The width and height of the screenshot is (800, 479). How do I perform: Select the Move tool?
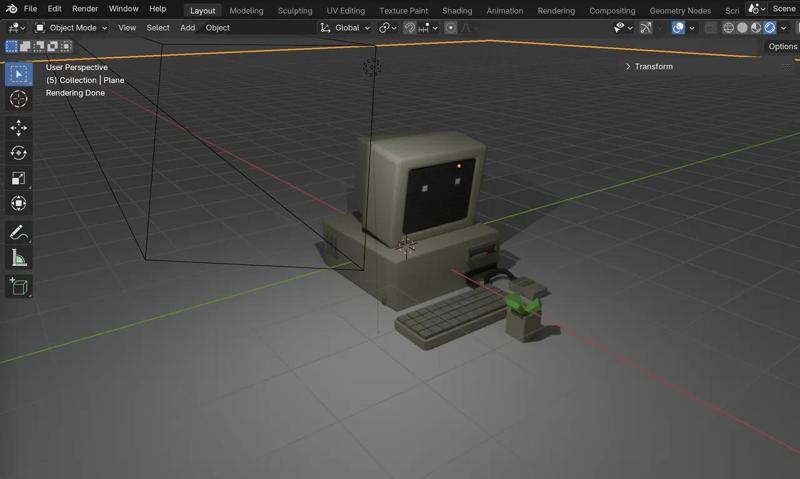coord(19,128)
